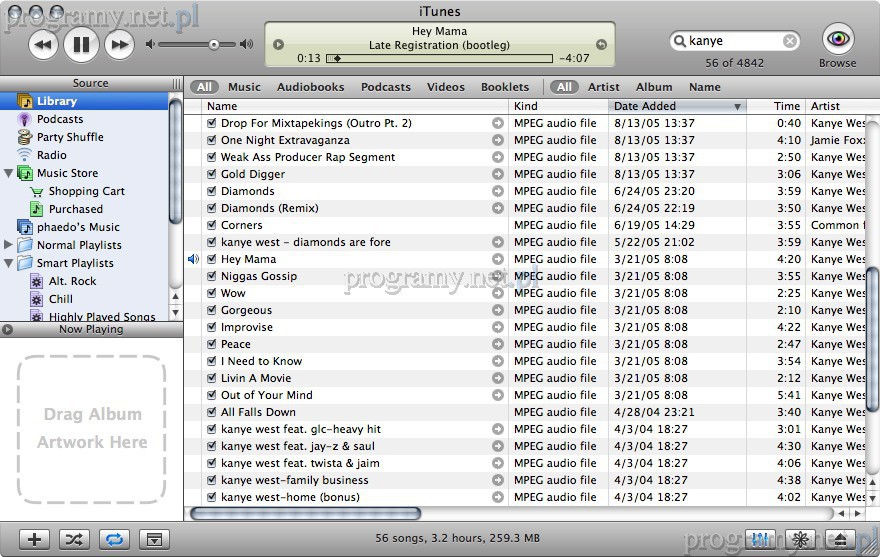Screen dimensions: 880x557
Task: Open the Browse view eye icon
Action: pyautogui.click(x=837, y=39)
